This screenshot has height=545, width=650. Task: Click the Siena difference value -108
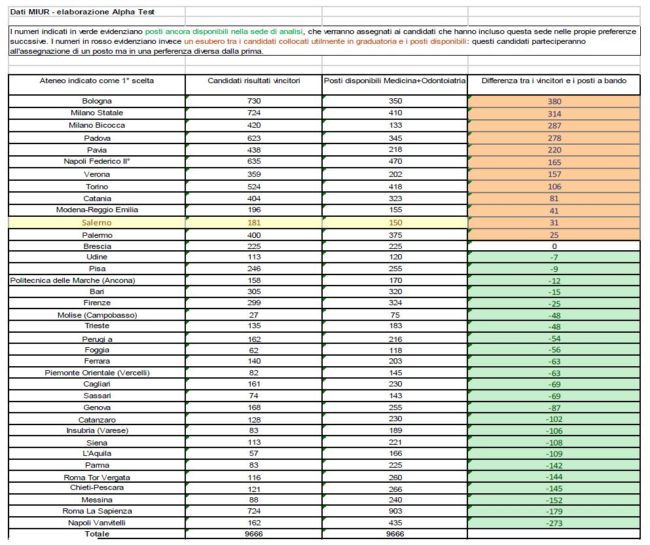(554, 443)
